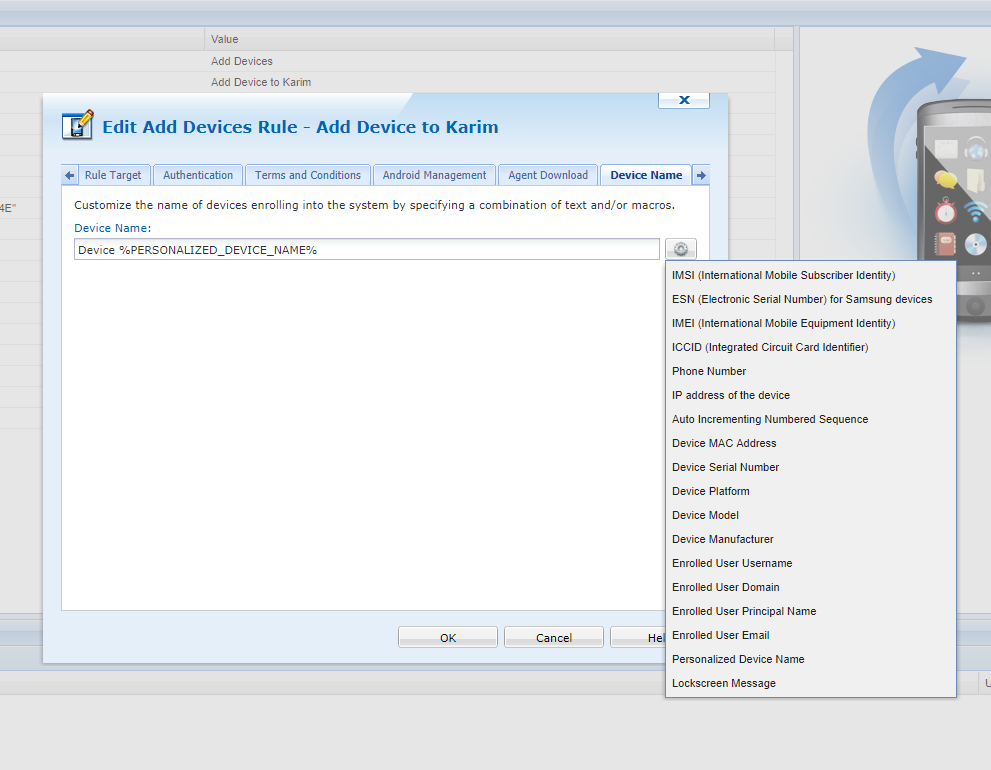The image size is (991, 770).
Task: Pick Auto Incrementing Numbered Sequence
Action: coord(770,419)
